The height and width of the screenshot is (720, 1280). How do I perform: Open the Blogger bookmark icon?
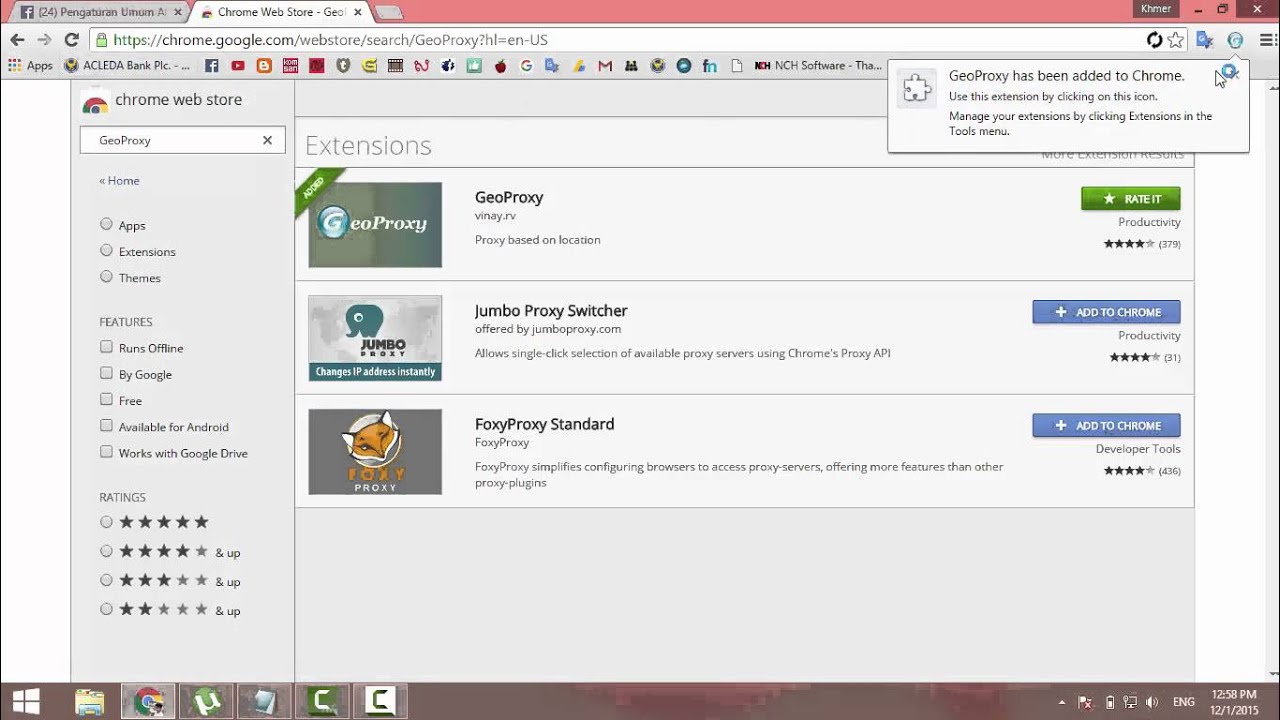tap(264, 66)
